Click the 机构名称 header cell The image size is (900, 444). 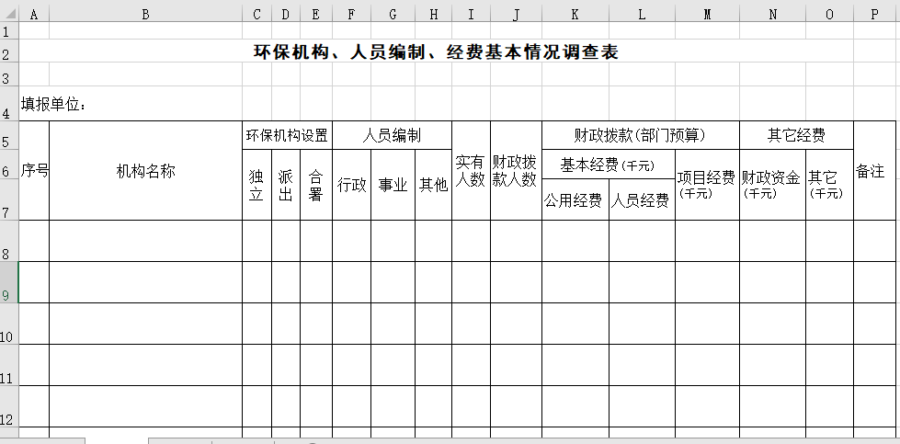pos(145,171)
